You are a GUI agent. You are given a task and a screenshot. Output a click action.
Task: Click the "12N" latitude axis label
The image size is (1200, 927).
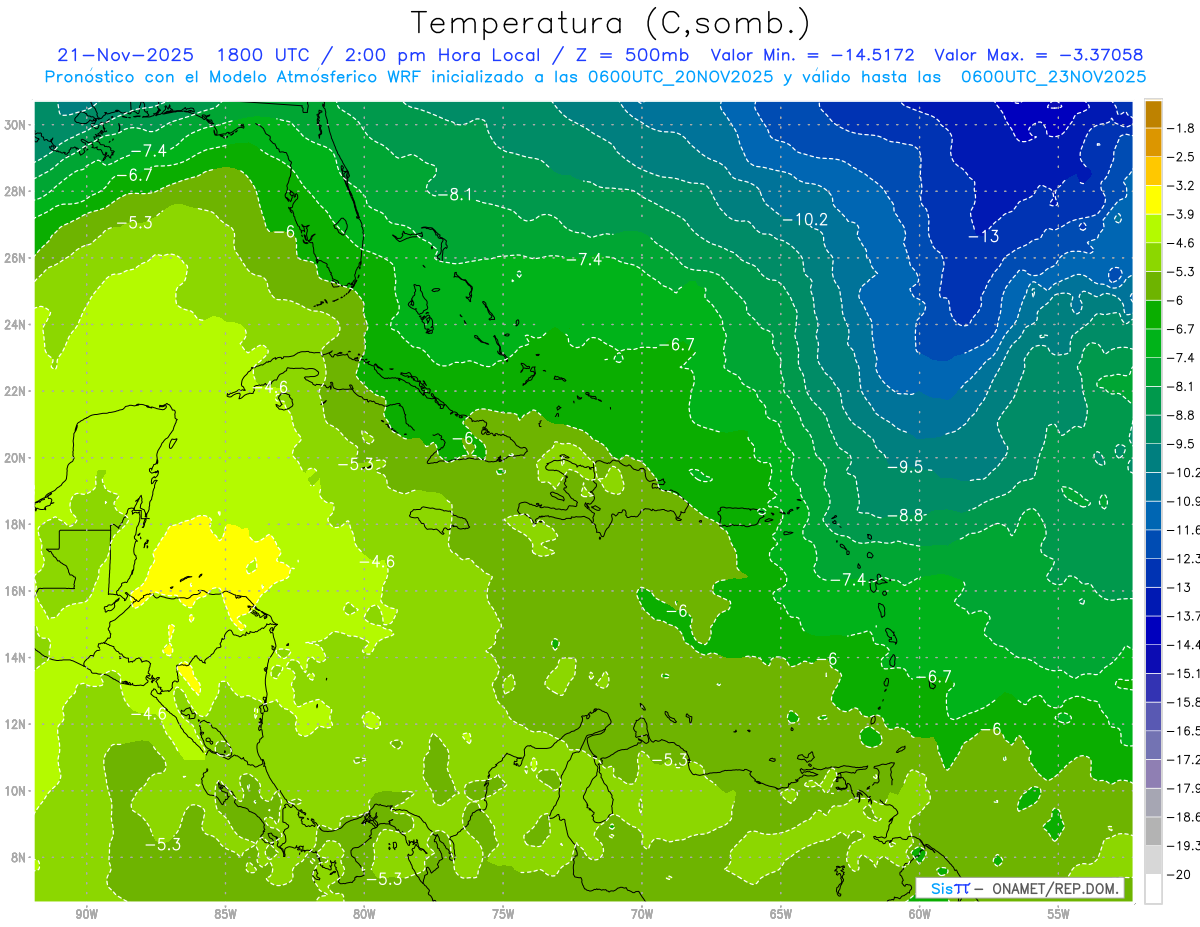pos(17,723)
